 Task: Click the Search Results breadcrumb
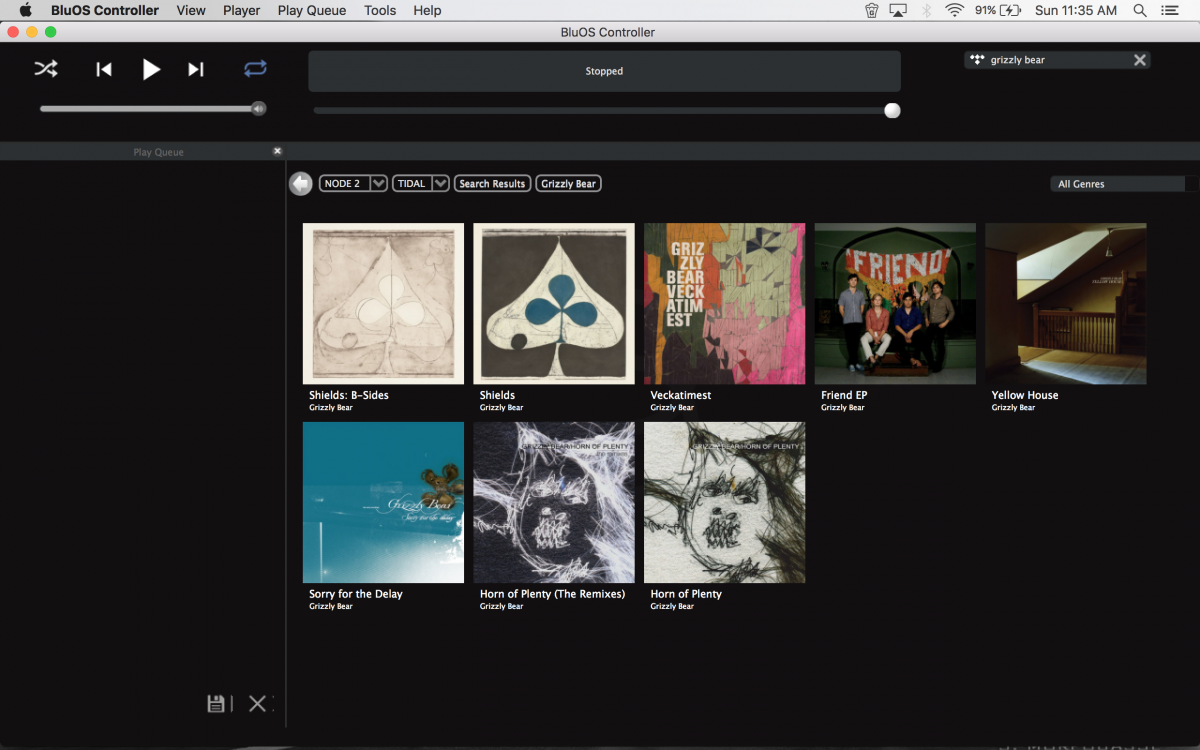click(492, 184)
